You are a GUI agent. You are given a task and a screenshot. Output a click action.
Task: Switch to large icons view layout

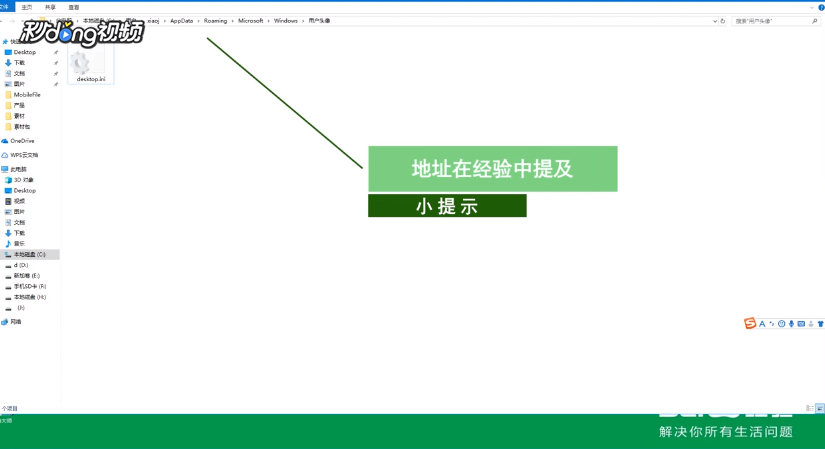click(820, 408)
